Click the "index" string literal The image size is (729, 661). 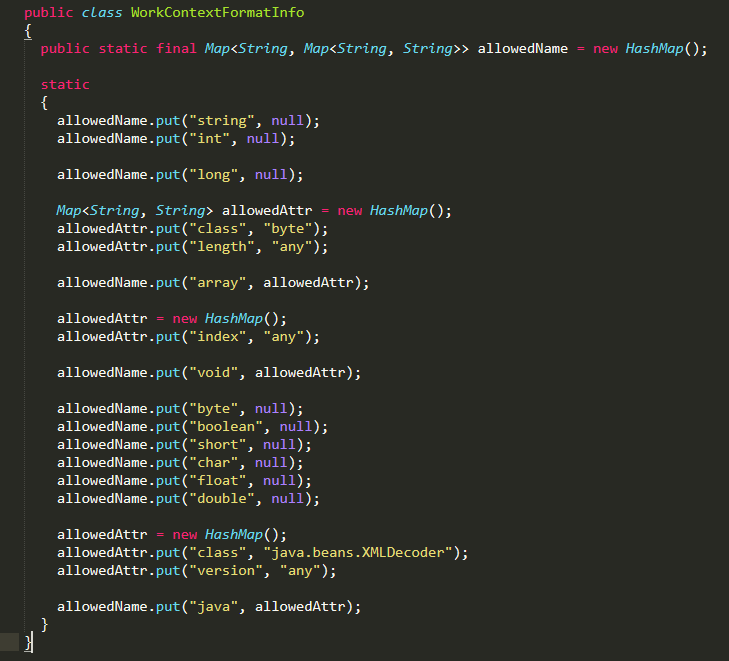point(218,337)
